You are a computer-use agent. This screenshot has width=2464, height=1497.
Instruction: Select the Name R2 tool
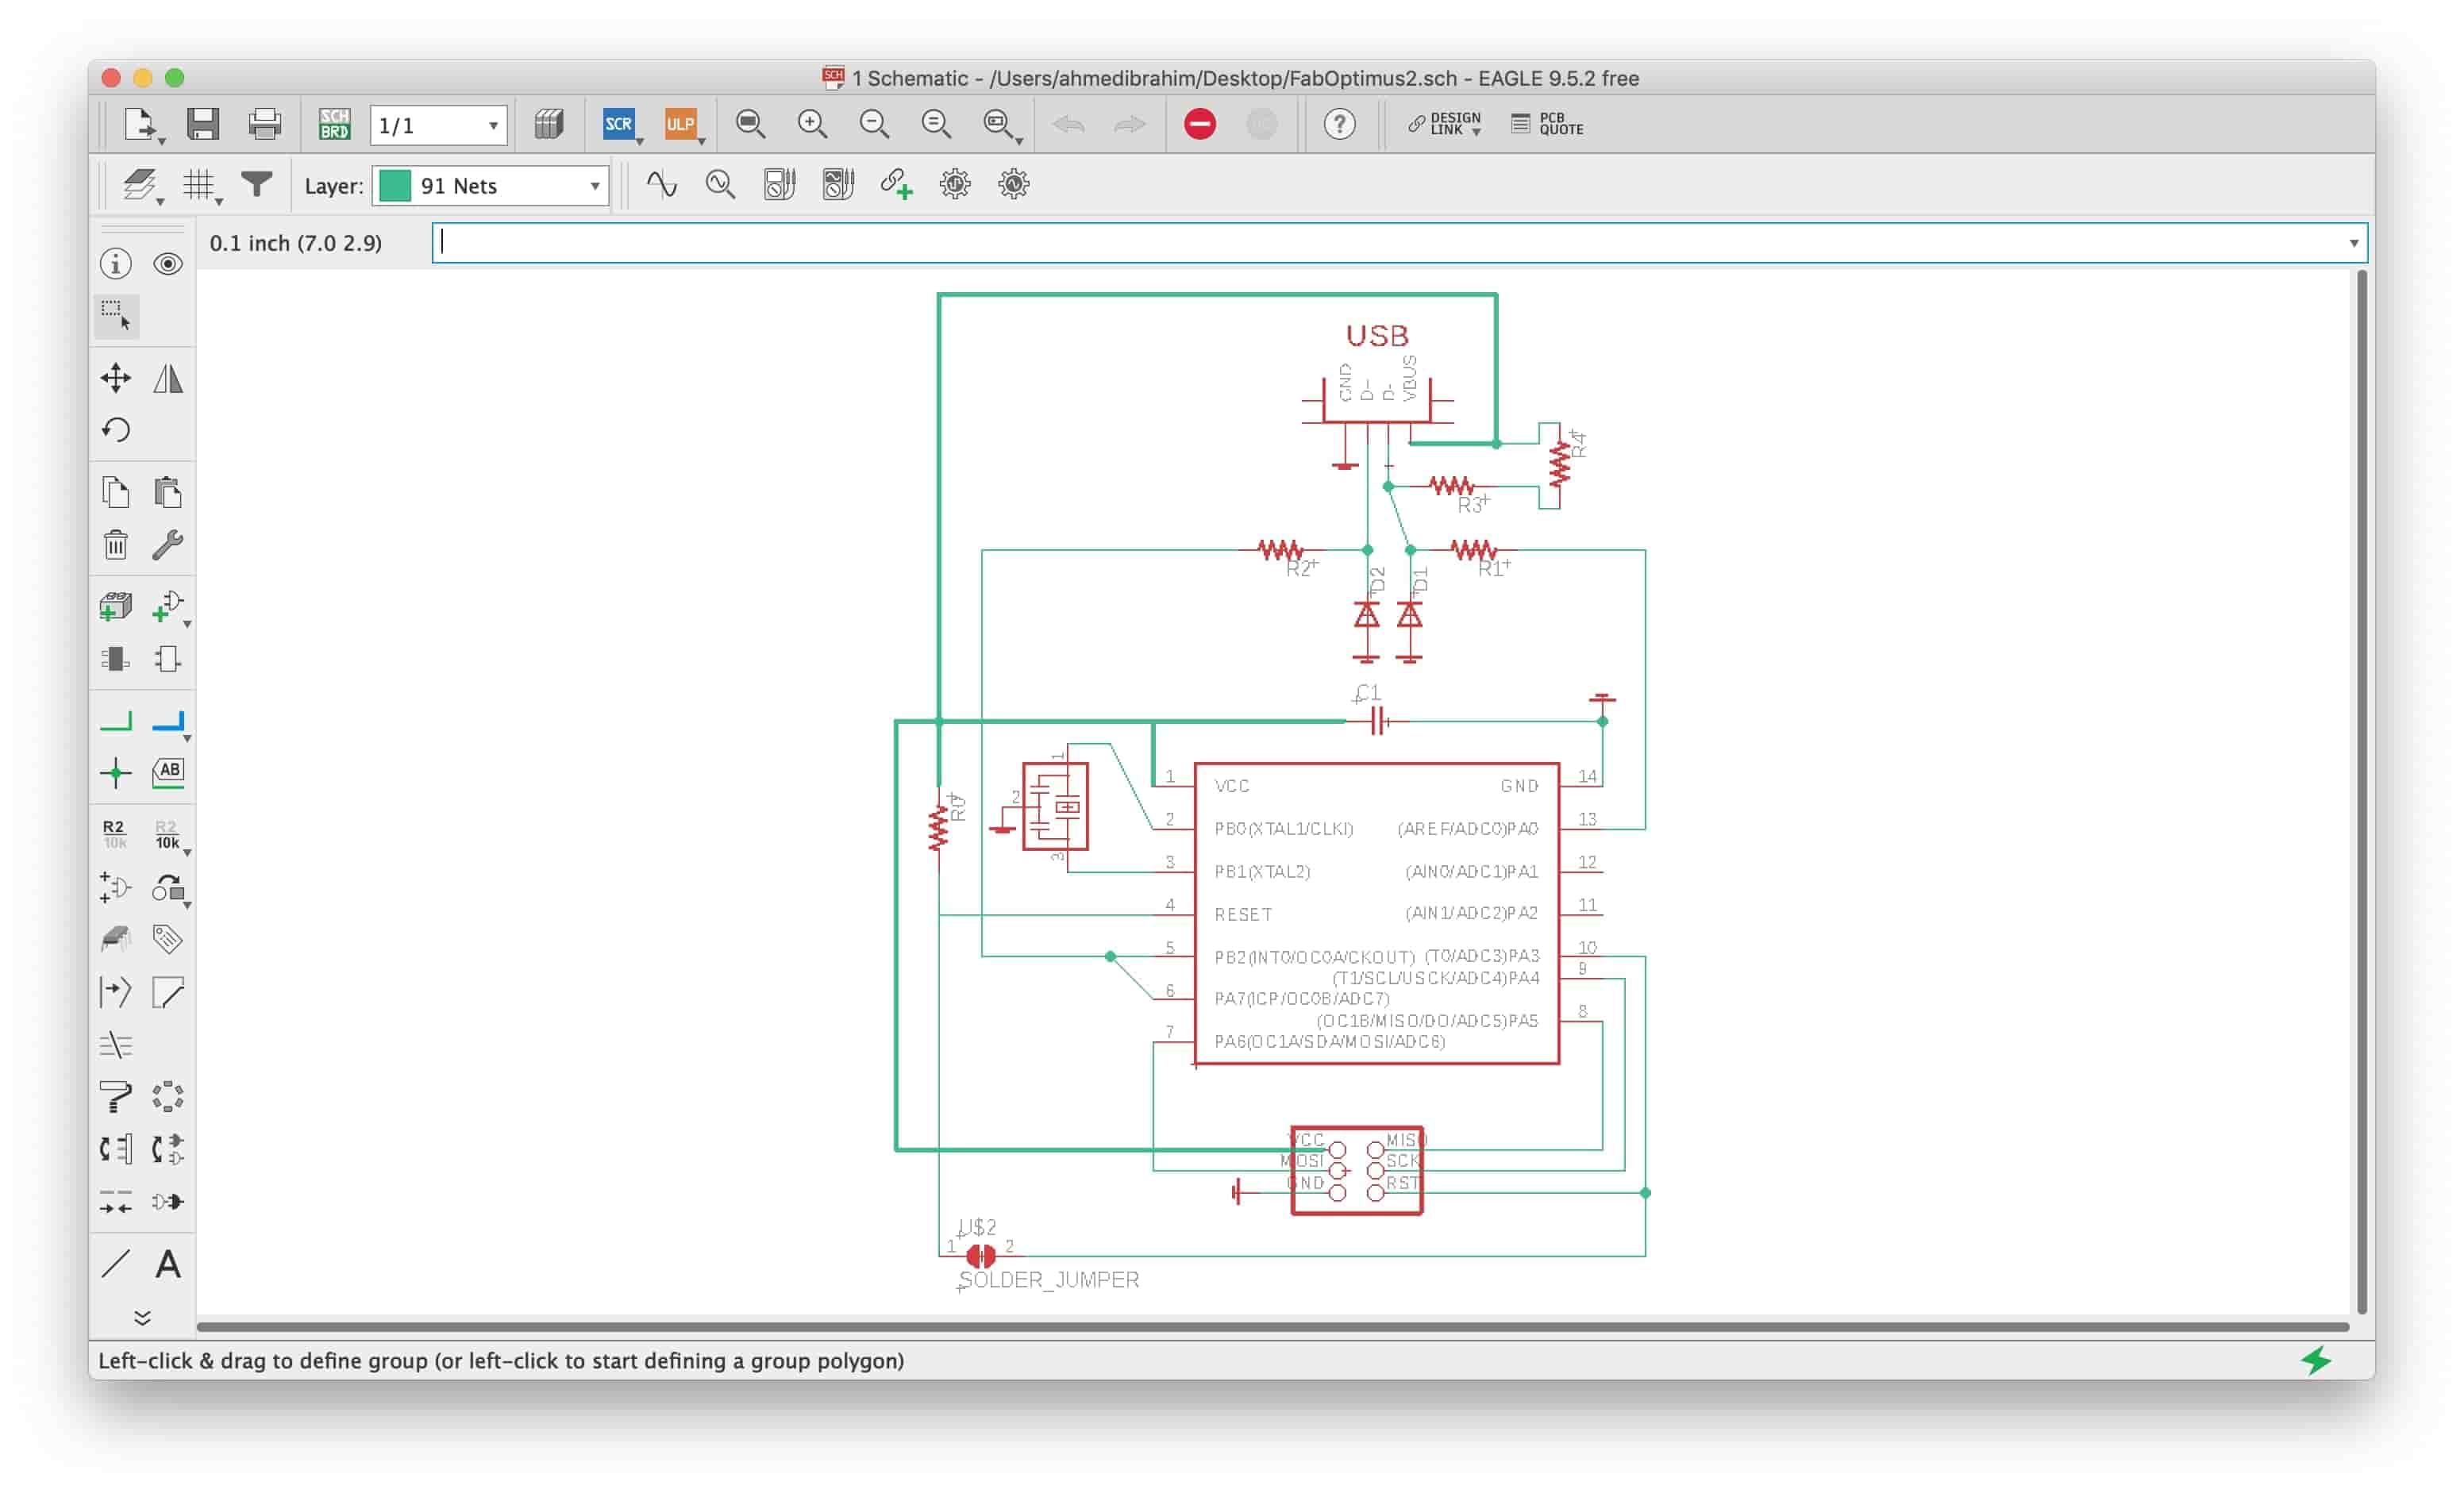point(115,834)
